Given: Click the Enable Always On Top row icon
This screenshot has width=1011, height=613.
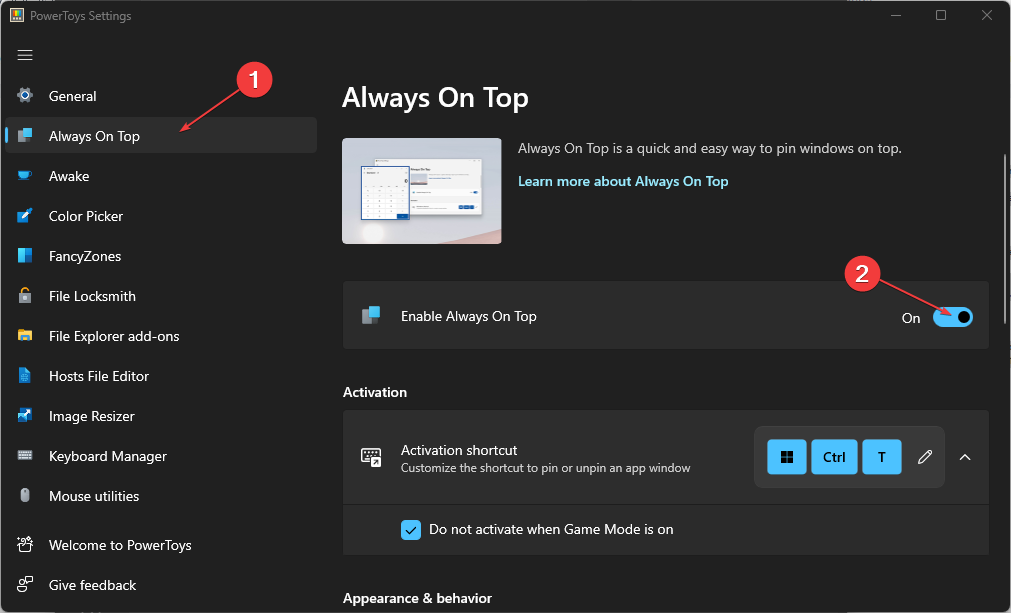Looking at the screenshot, I should click(x=371, y=315).
